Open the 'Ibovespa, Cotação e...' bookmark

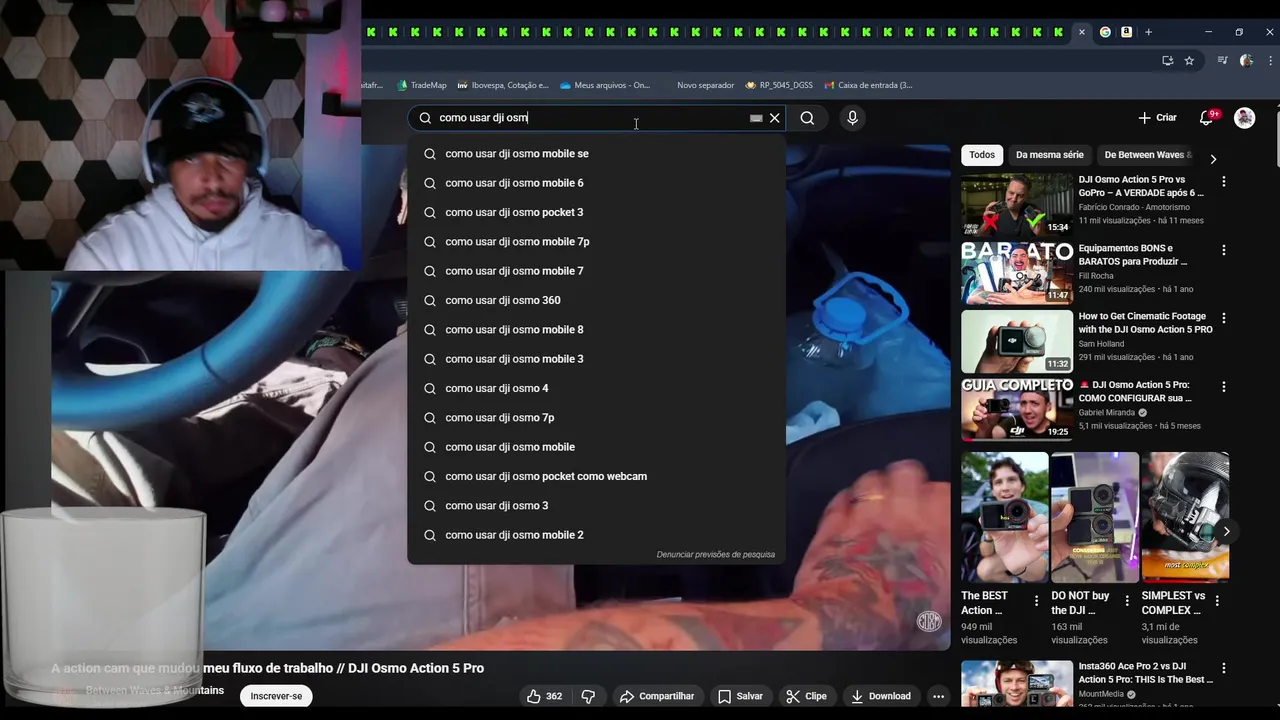tap(502, 85)
